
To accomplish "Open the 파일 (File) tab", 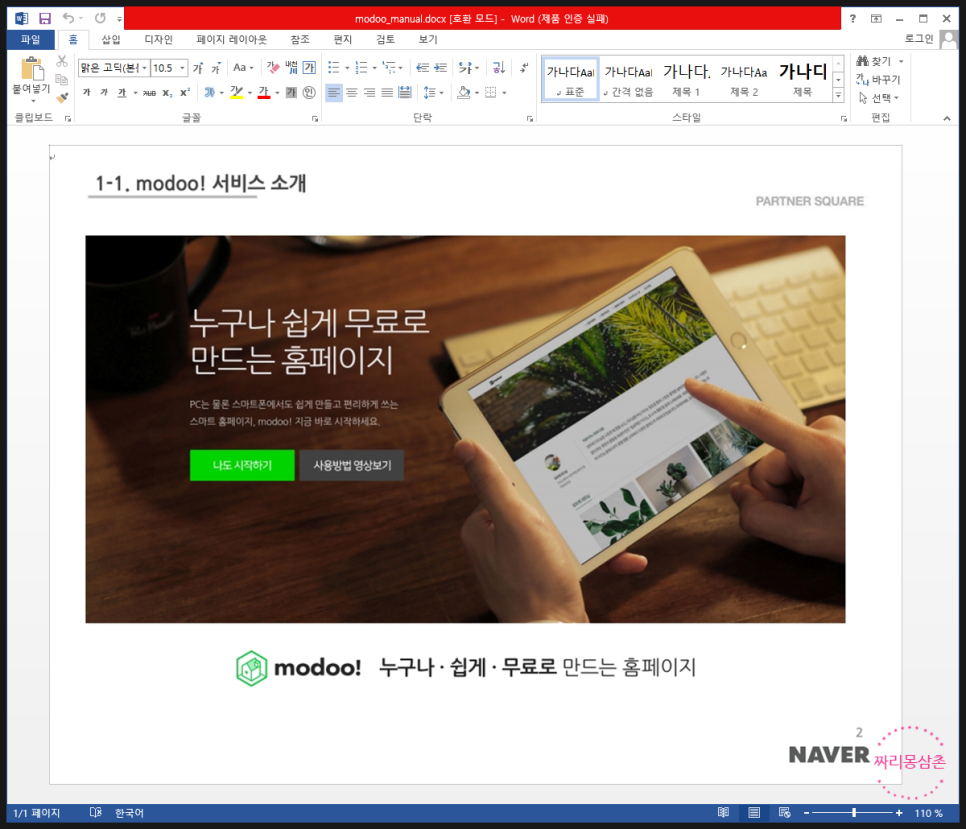I will tap(30, 39).
